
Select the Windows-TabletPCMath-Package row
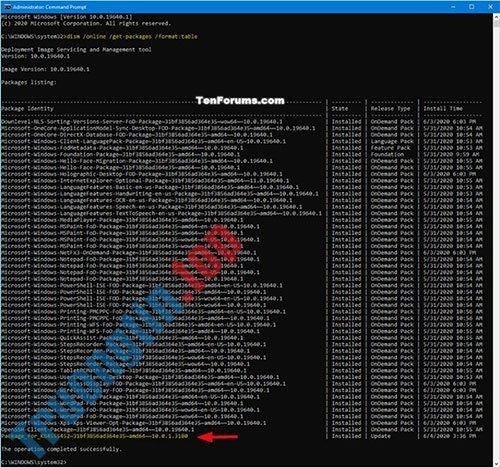242,370
